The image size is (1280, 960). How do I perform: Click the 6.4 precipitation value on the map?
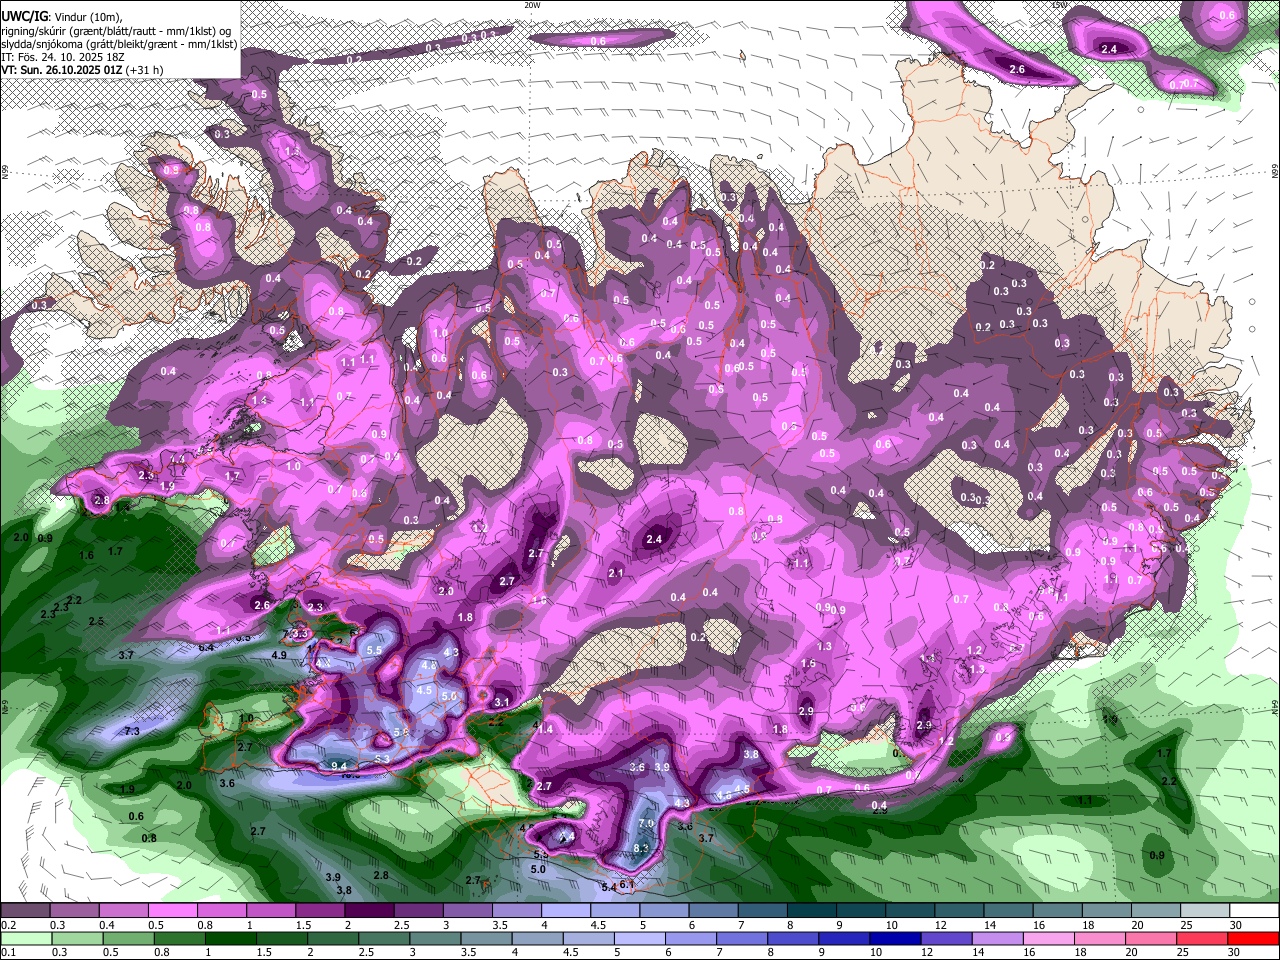[x=207, y=648]
